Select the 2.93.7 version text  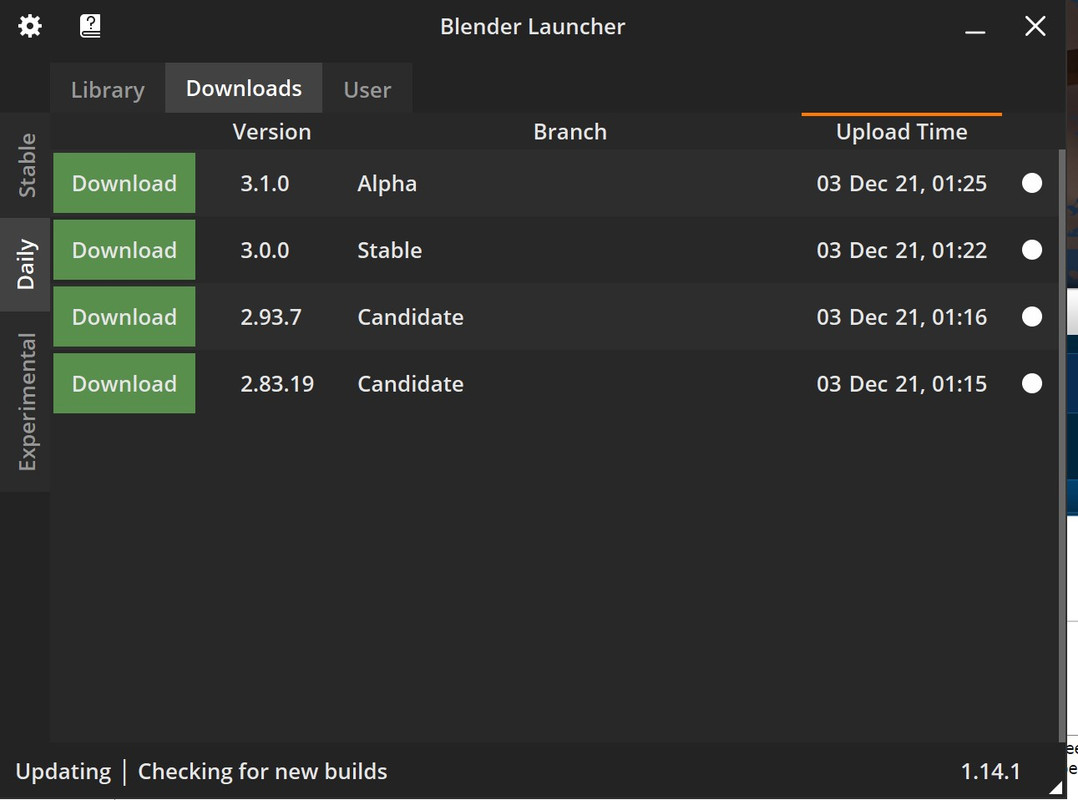coord(271,317)
